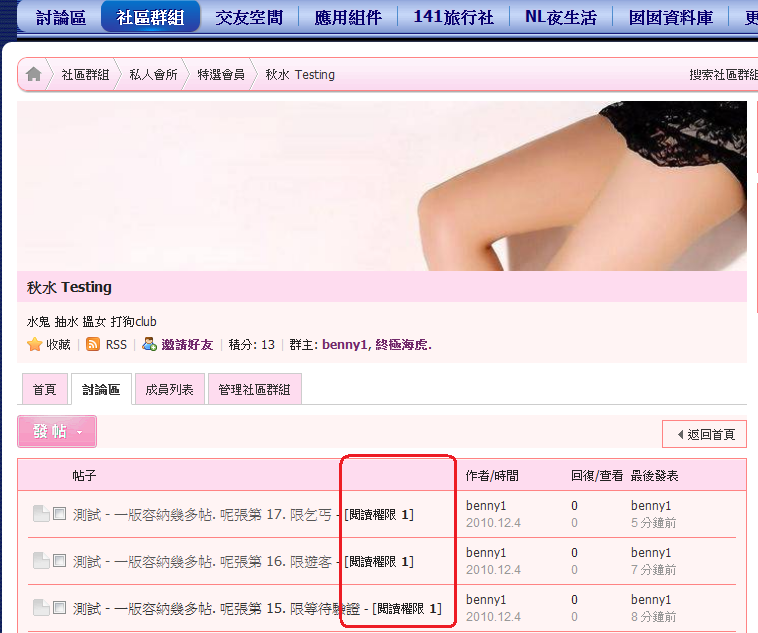Click the 秋水 Testing group title
Viewport: 758px width, 633px height.
tap(69, 287)
